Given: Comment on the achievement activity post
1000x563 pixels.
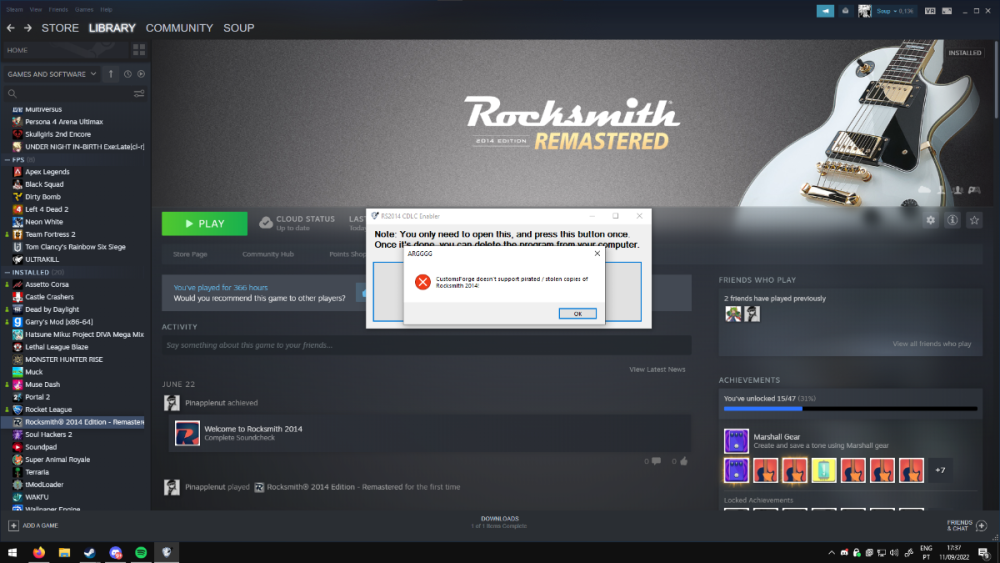Looking at the screenshot, I should 656,461.
